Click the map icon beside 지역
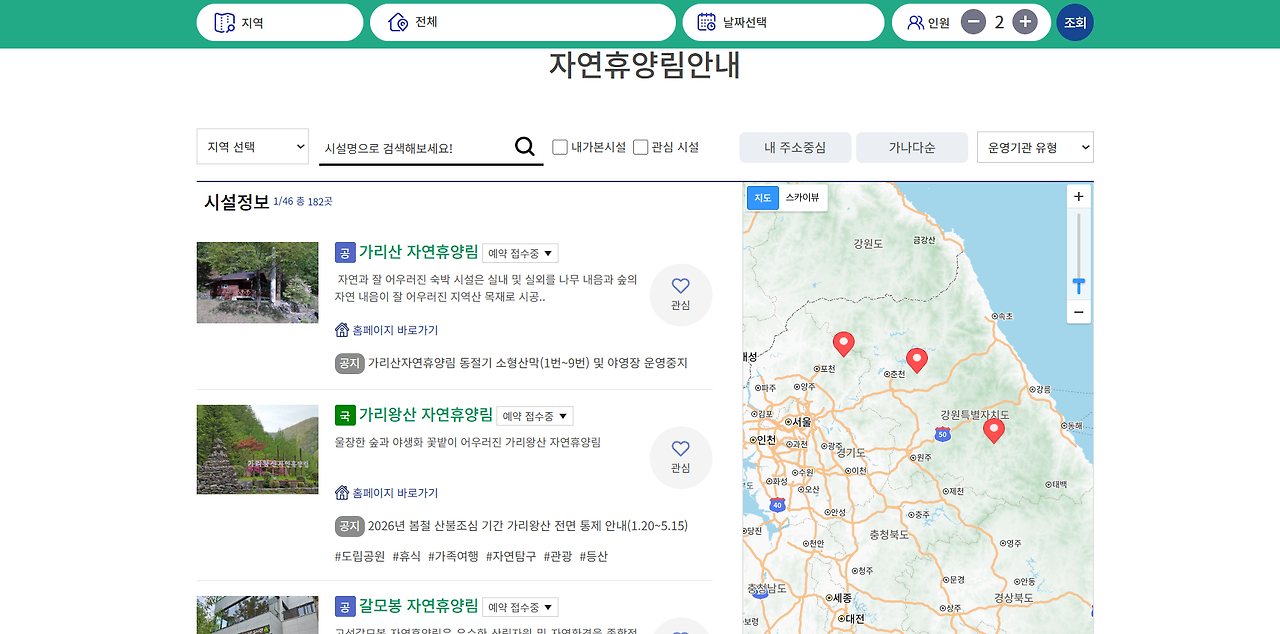The image size is (1280, 634). (x=224, y=22)
